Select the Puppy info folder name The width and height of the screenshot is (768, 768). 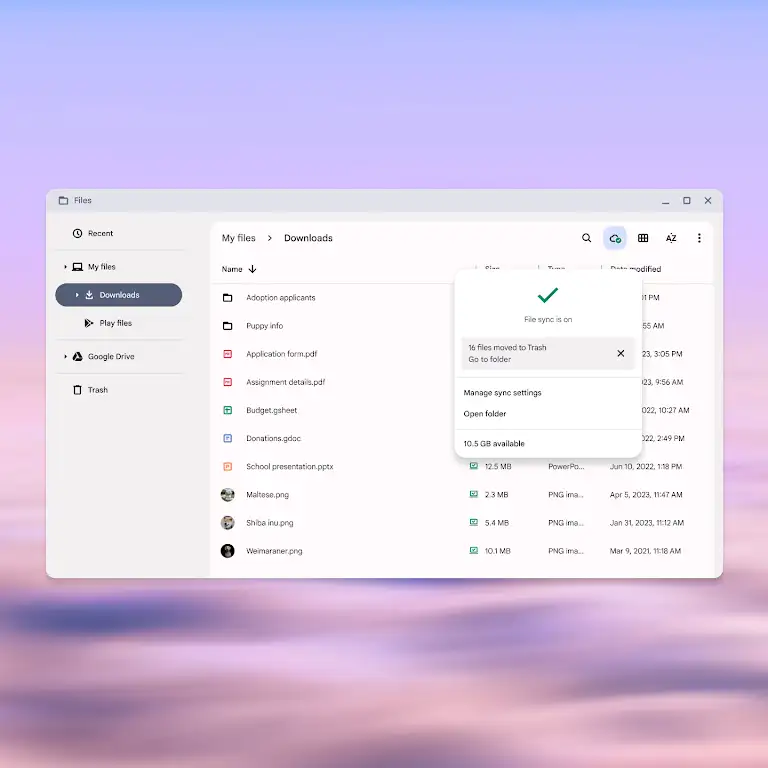tap(264, 326)
